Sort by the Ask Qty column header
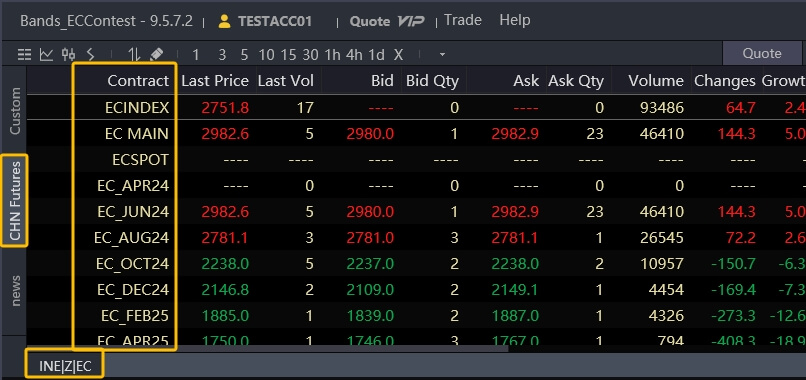Viewport: 806px width, 380px height. pyautogui.click(x=576, y=81)
